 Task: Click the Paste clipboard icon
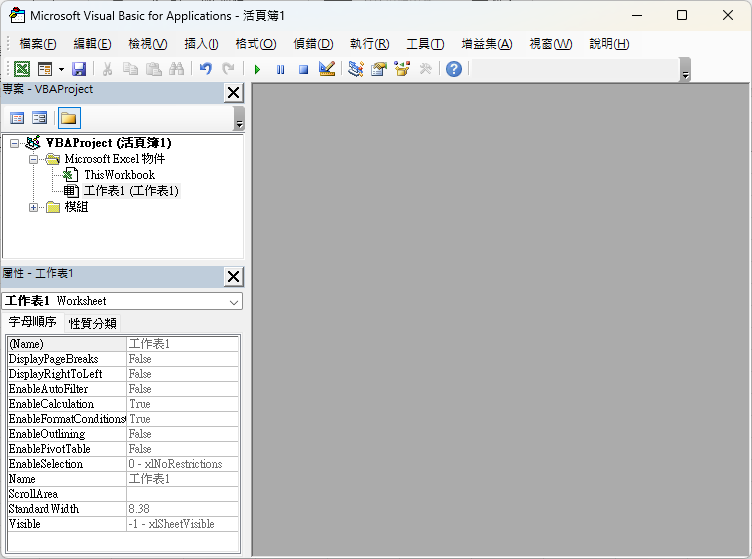[153, 69]
